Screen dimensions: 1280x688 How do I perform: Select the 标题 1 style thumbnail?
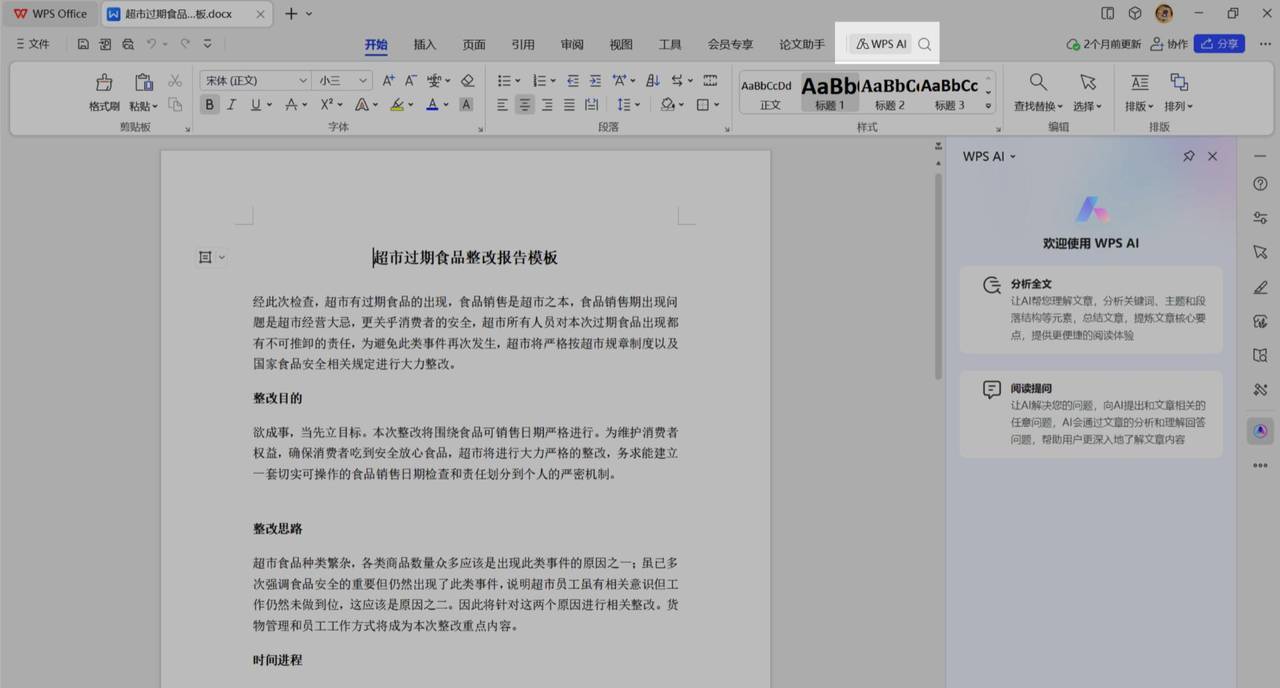click(x=829, y=92)
